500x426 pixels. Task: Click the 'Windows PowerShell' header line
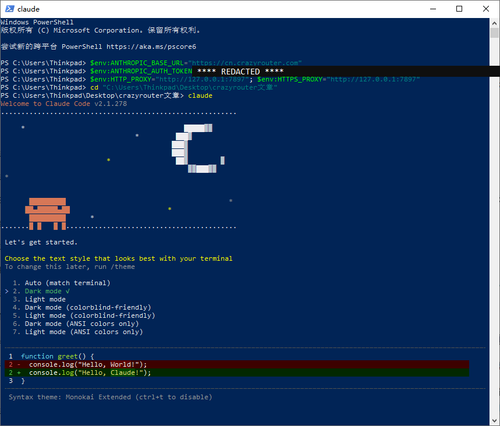[37, 22]
